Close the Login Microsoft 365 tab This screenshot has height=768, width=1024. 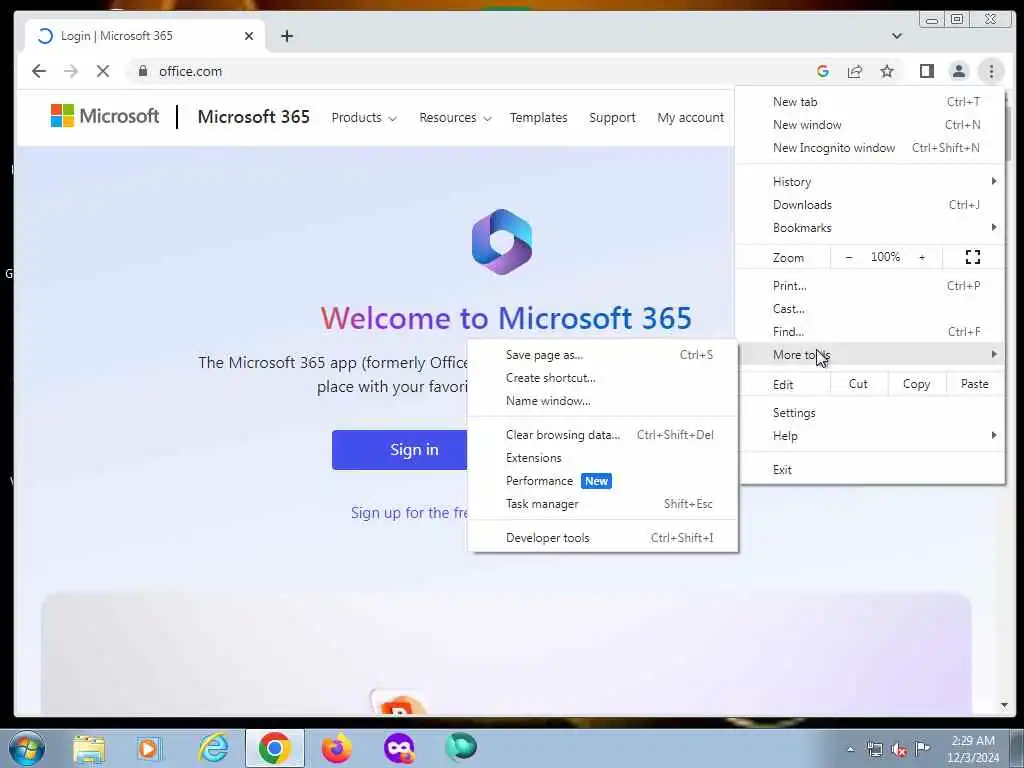tap(249, 36)
